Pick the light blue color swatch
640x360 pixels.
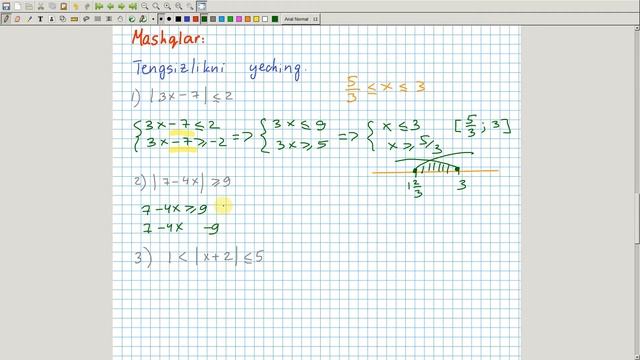point(222,19)
